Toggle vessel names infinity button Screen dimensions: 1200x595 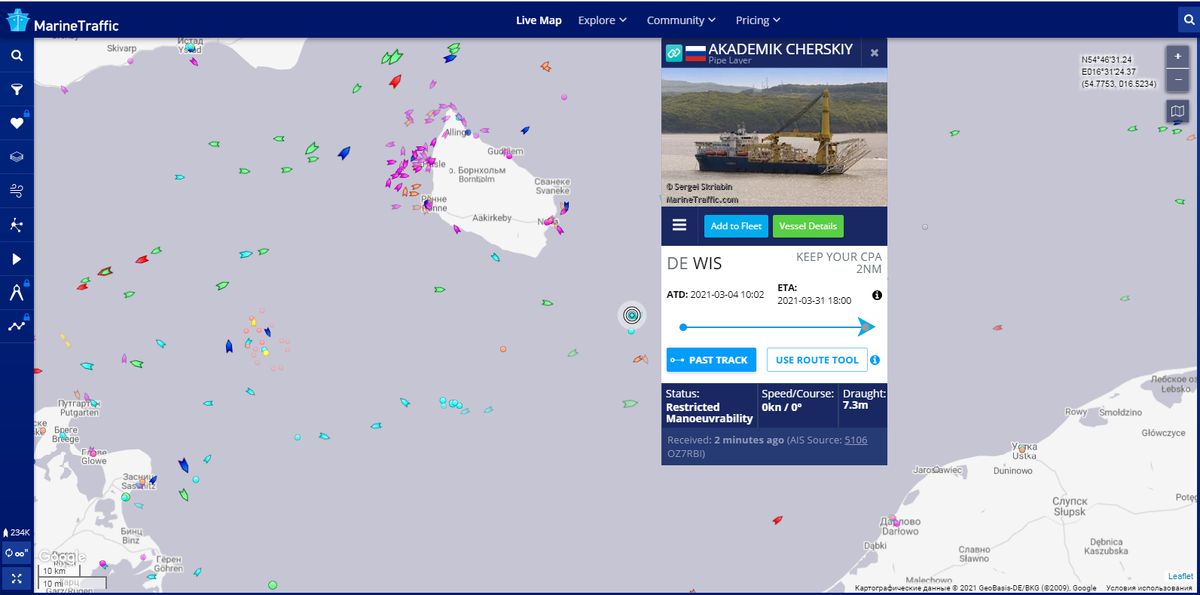click(x=17, y=553)
